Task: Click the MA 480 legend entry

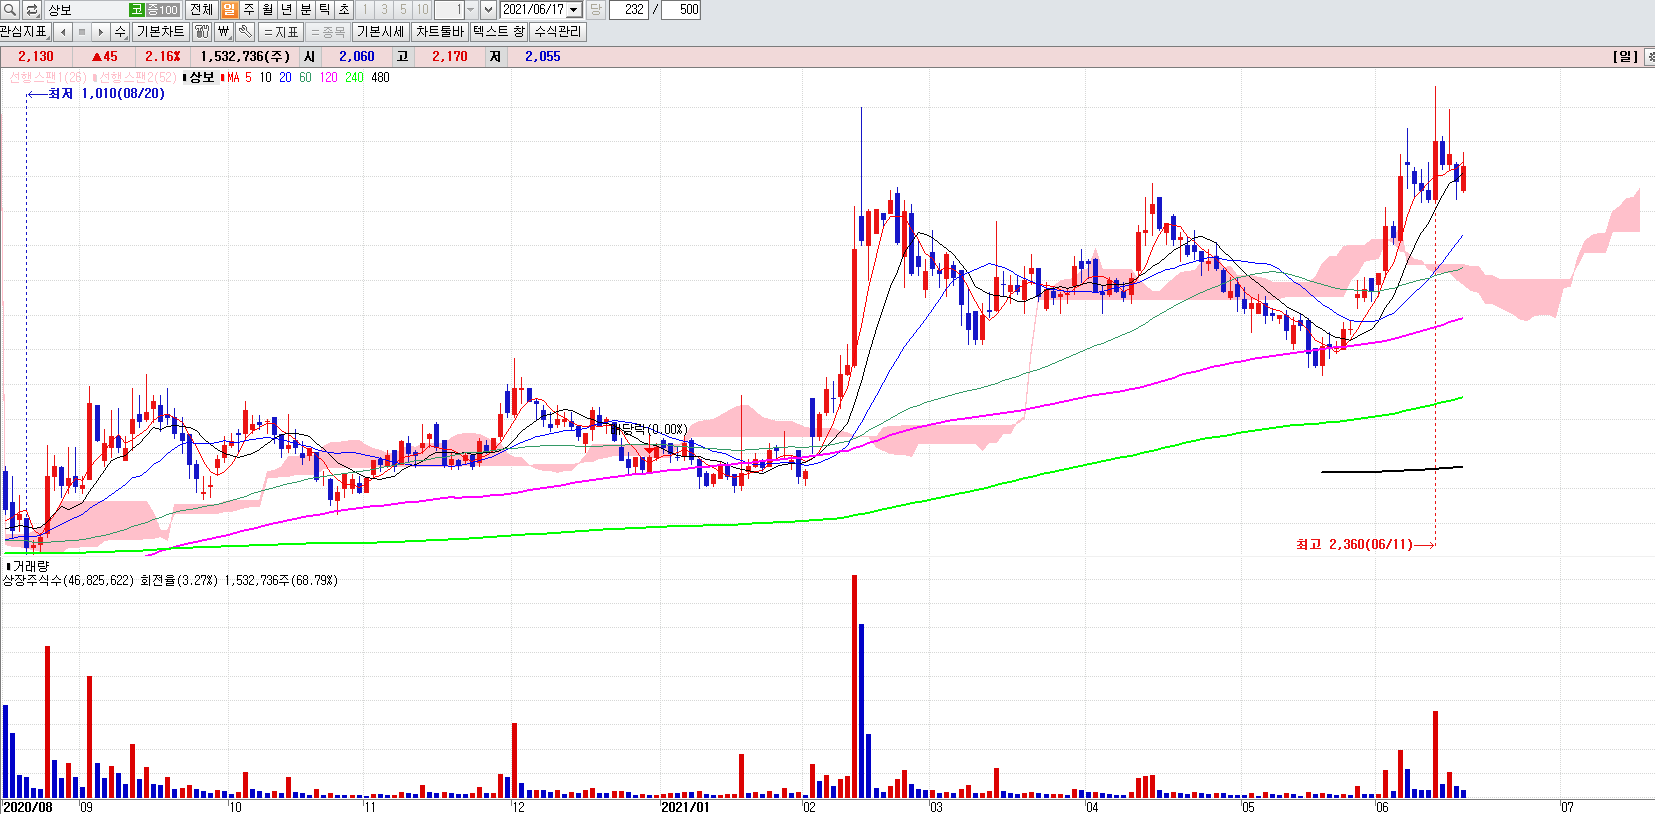Action: (x=380, y=77)
